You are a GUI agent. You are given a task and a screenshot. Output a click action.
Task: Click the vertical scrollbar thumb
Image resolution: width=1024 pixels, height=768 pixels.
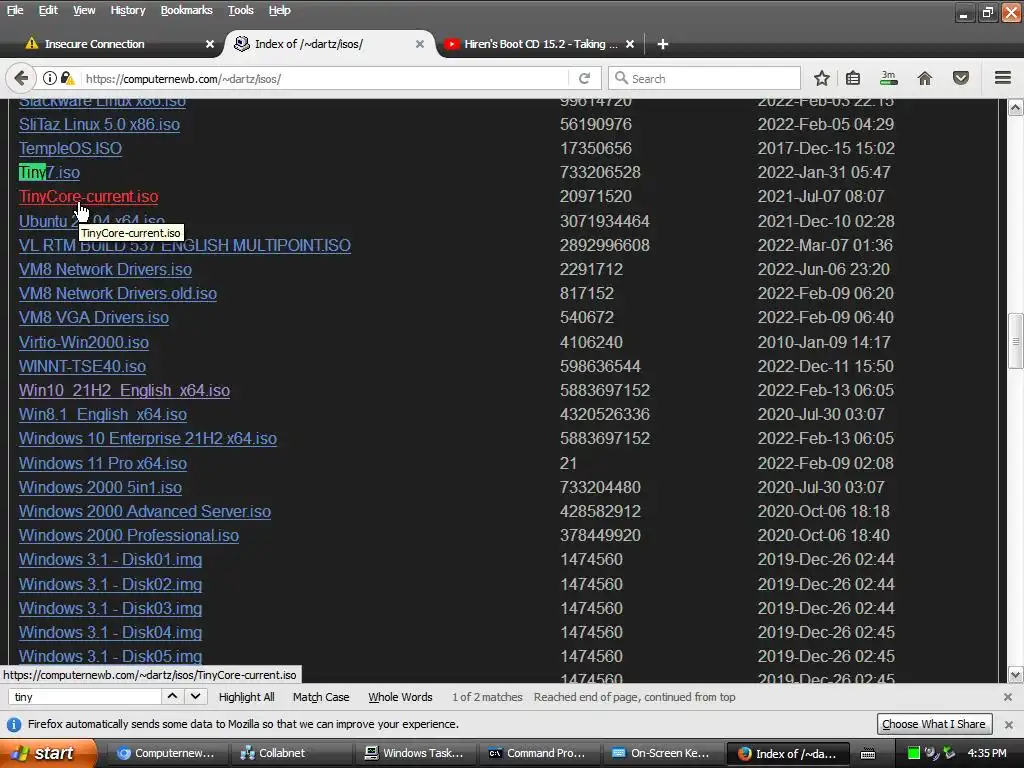point(1016,341)
